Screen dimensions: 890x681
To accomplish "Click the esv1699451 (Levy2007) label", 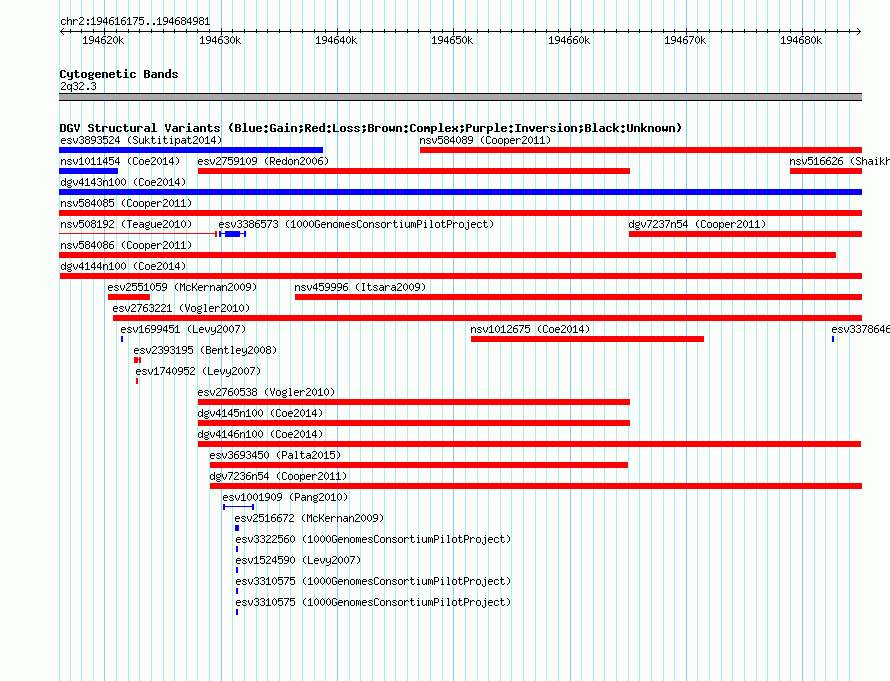I will 183,329.
